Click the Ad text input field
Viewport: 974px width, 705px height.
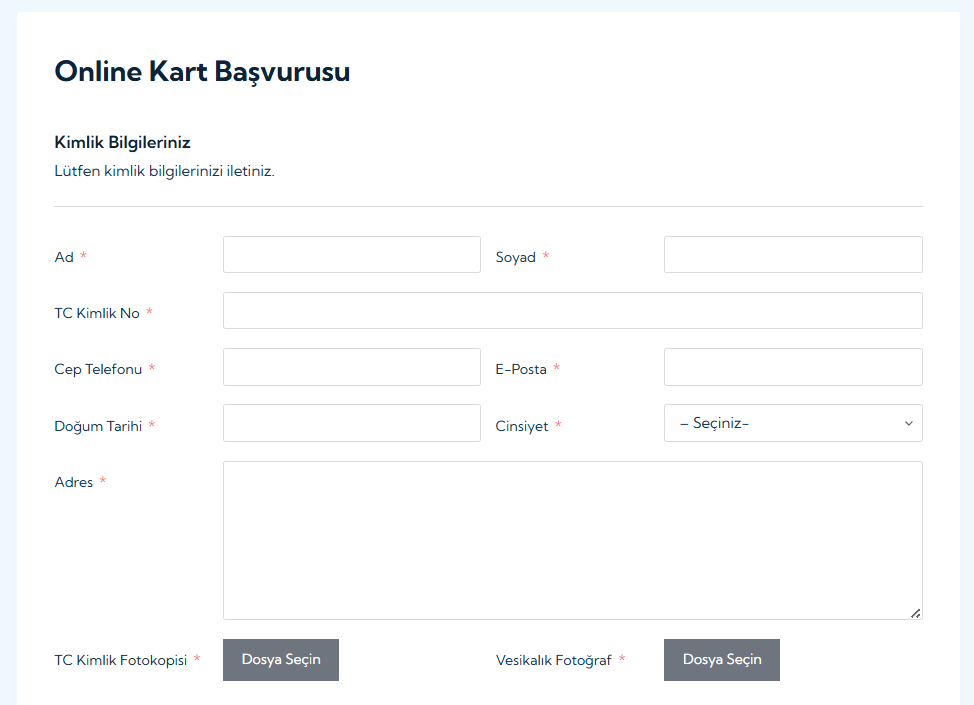click(x=351, y=255)
